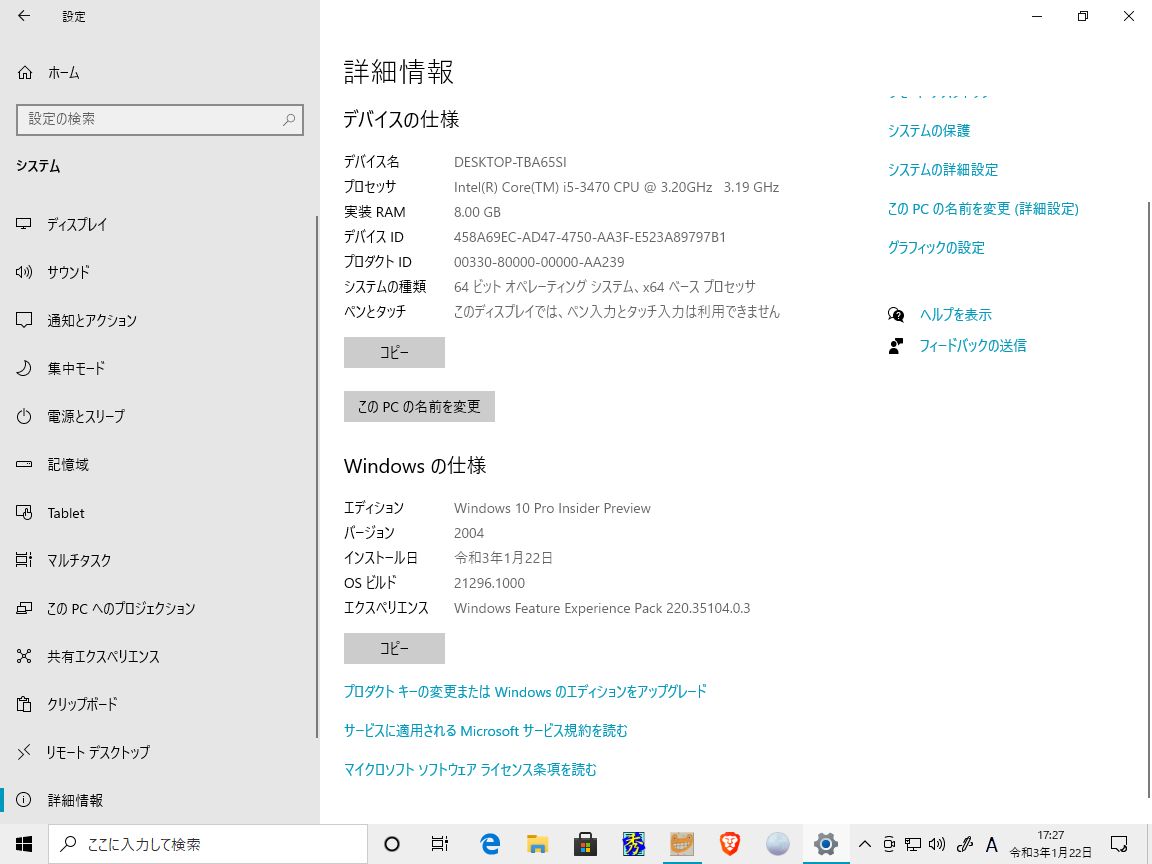Click product ID 00330-80000-00000-AA239
This screenshot has height=864, width=1152.
539,262
